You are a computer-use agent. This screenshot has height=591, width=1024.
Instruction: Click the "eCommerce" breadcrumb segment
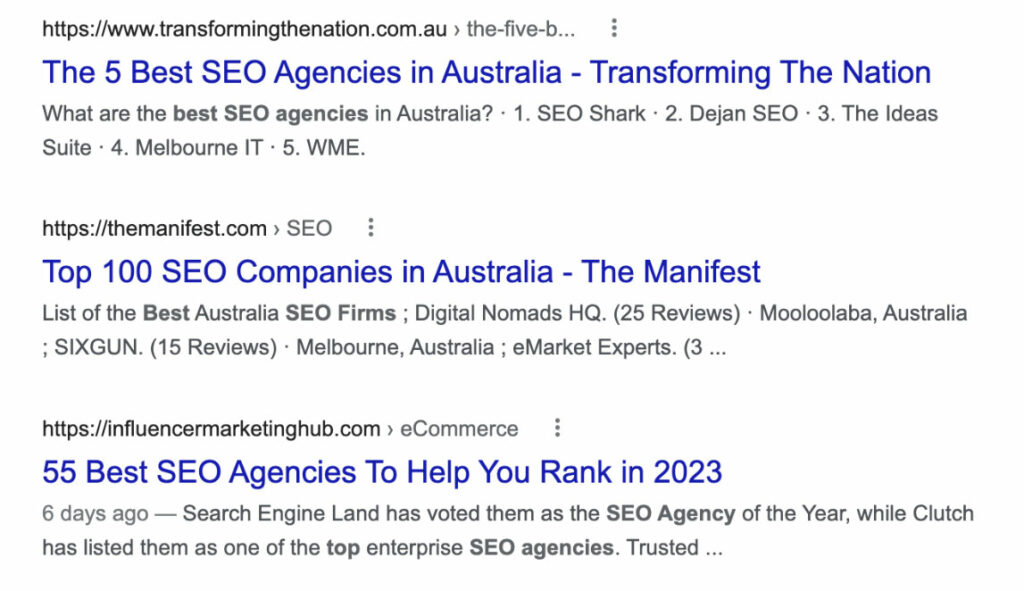click(x=459, y=429)
